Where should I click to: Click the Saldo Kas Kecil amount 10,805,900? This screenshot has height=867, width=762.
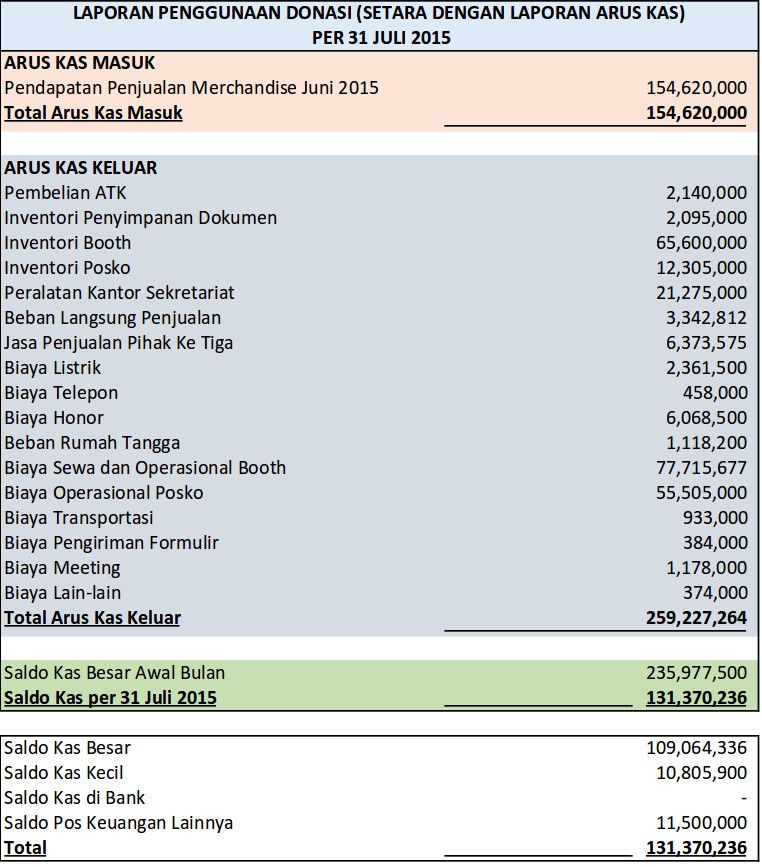[701, 772]
